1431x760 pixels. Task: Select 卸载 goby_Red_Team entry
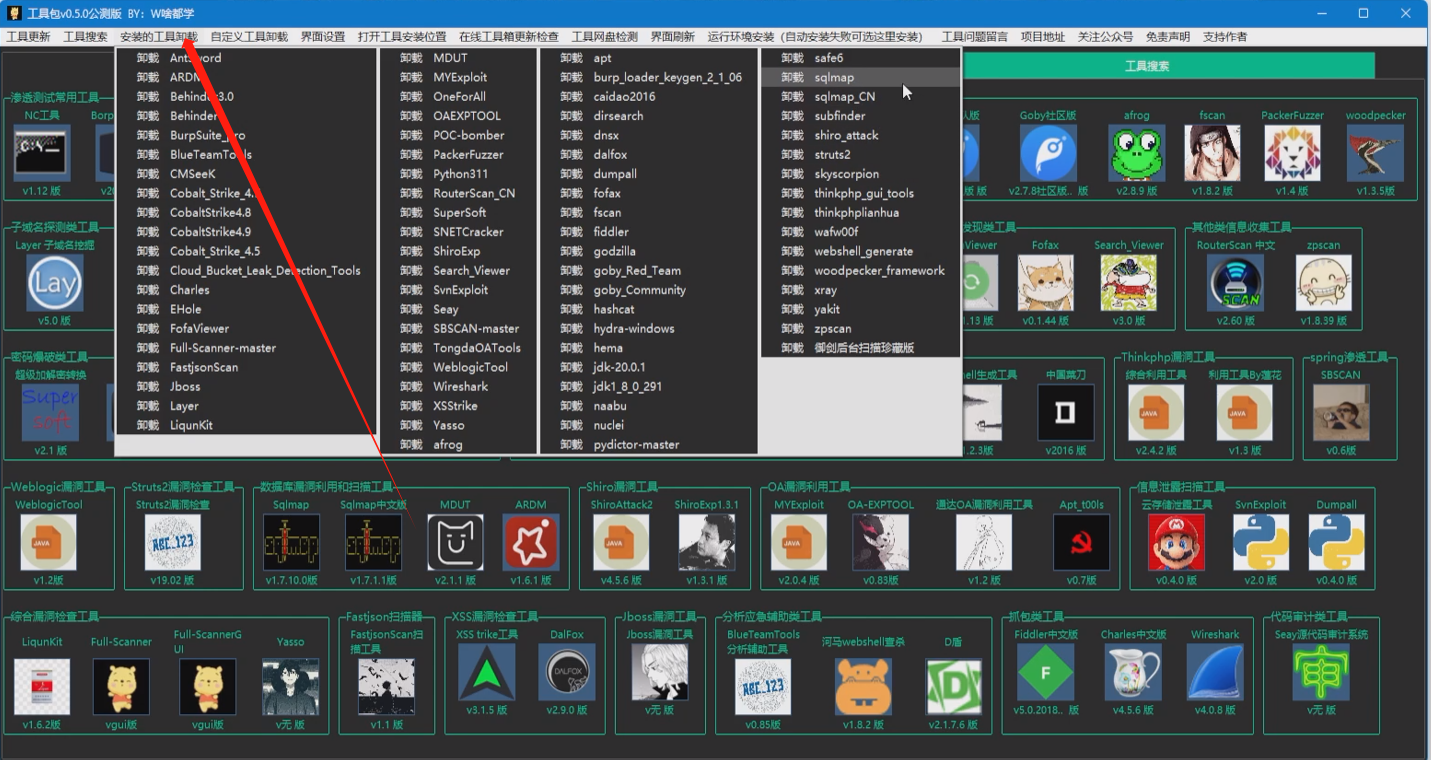coord(648,271)
